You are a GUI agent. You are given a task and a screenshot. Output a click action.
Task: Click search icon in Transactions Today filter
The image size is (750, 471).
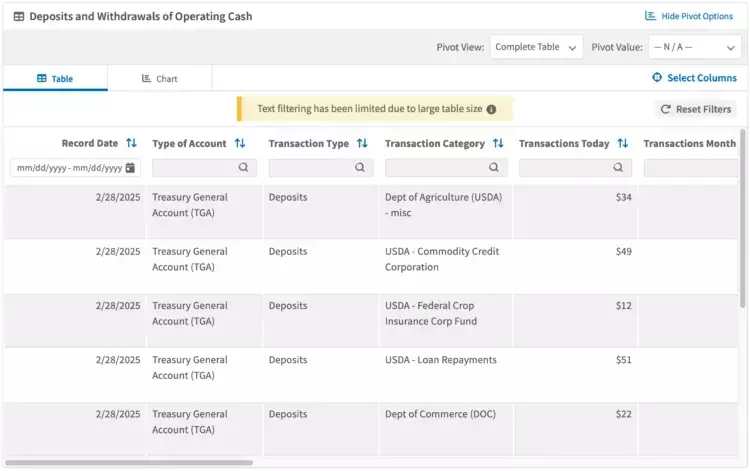coord(618,167)
